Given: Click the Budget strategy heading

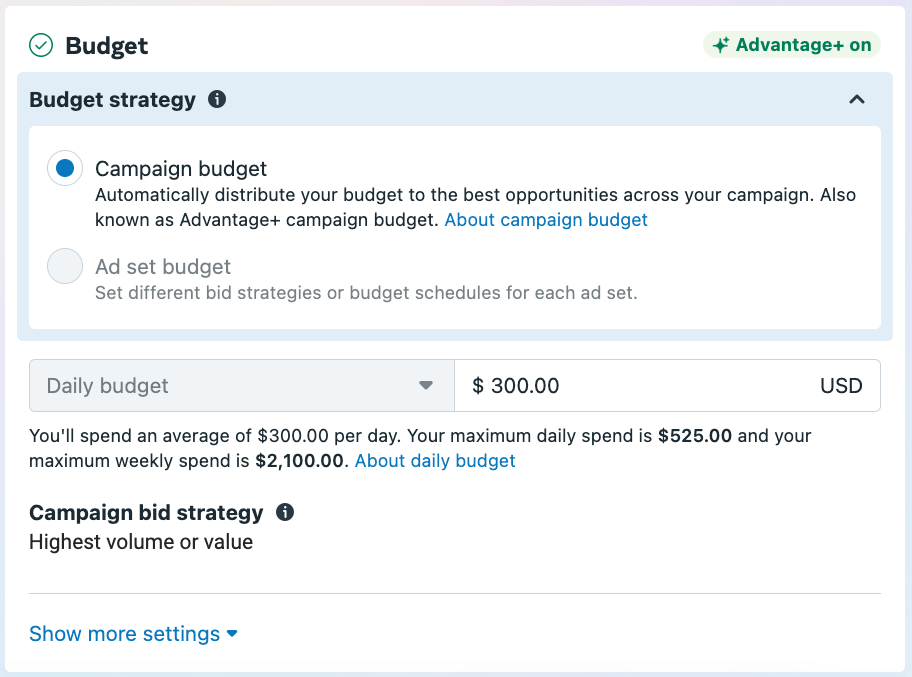Looking at the screenshot, I should (x=112, y=100).
